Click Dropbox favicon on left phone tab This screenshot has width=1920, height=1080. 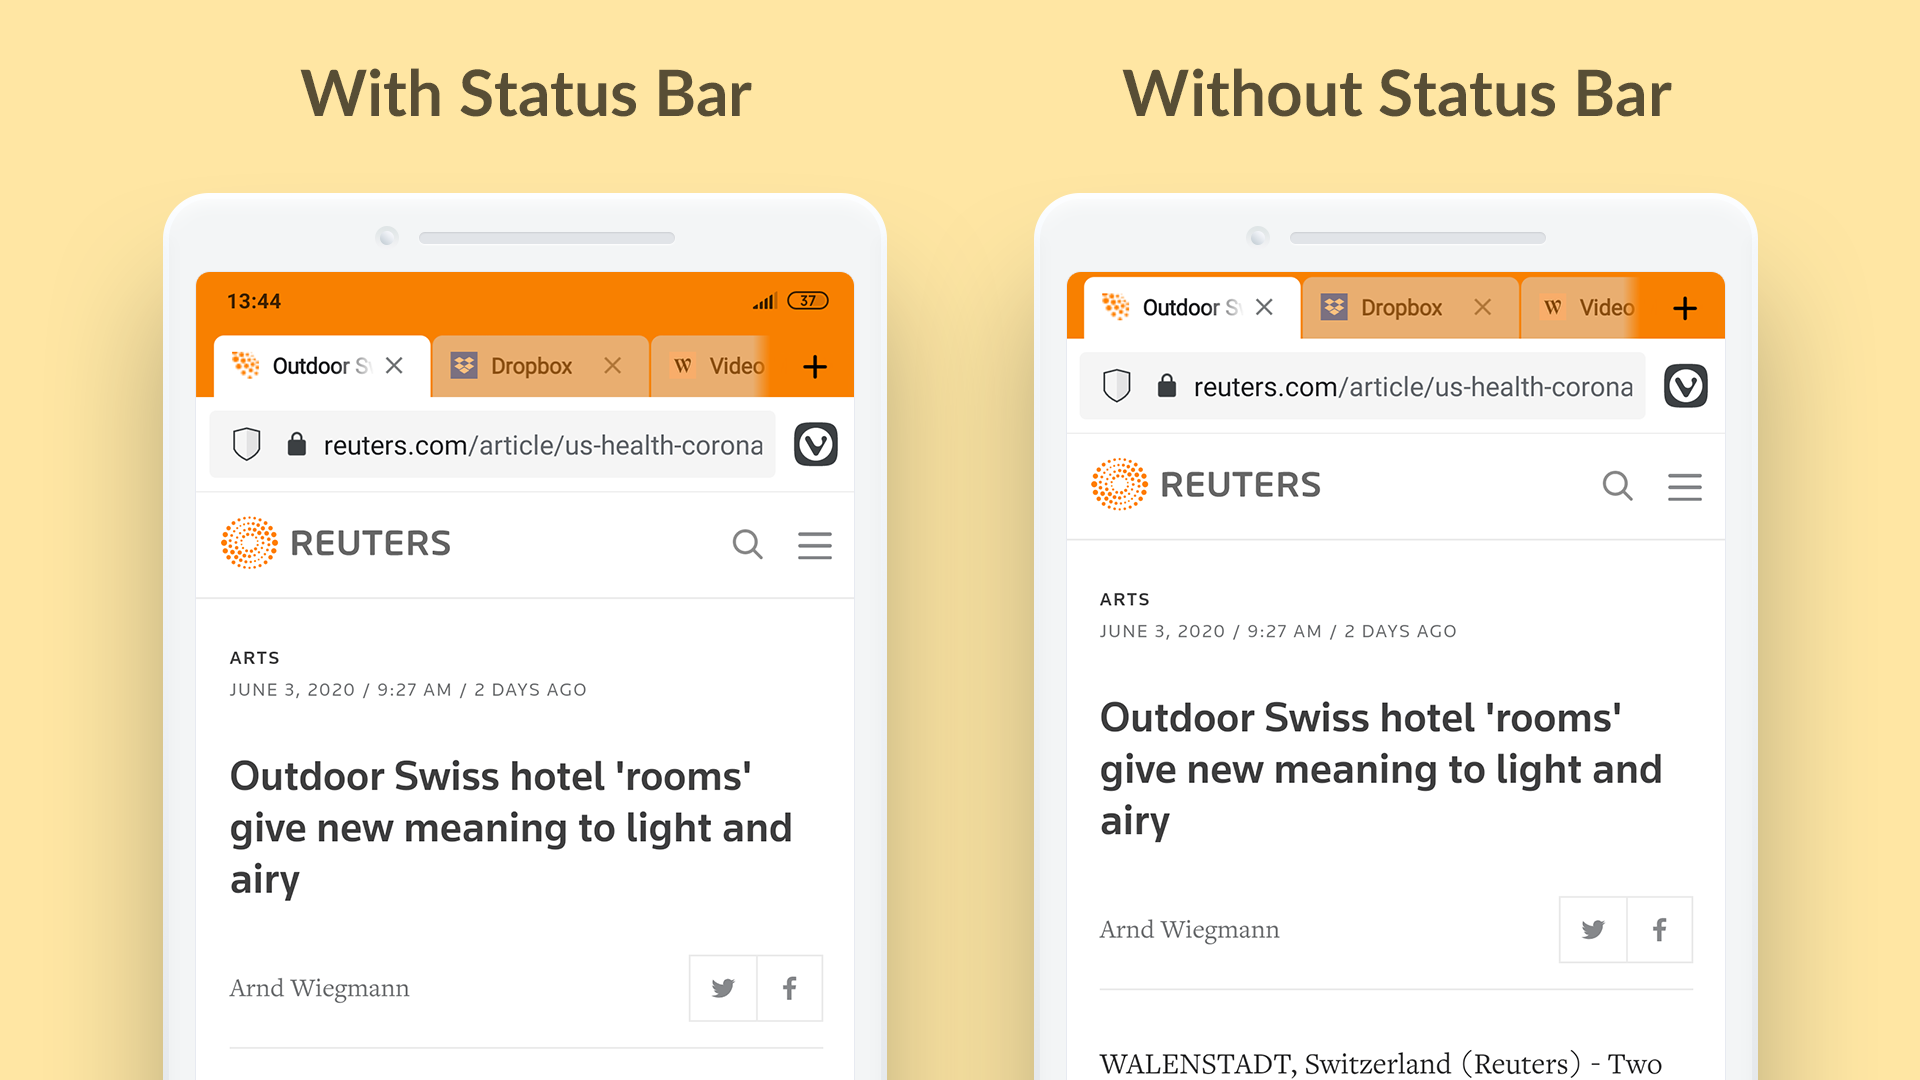click(464, 365)
